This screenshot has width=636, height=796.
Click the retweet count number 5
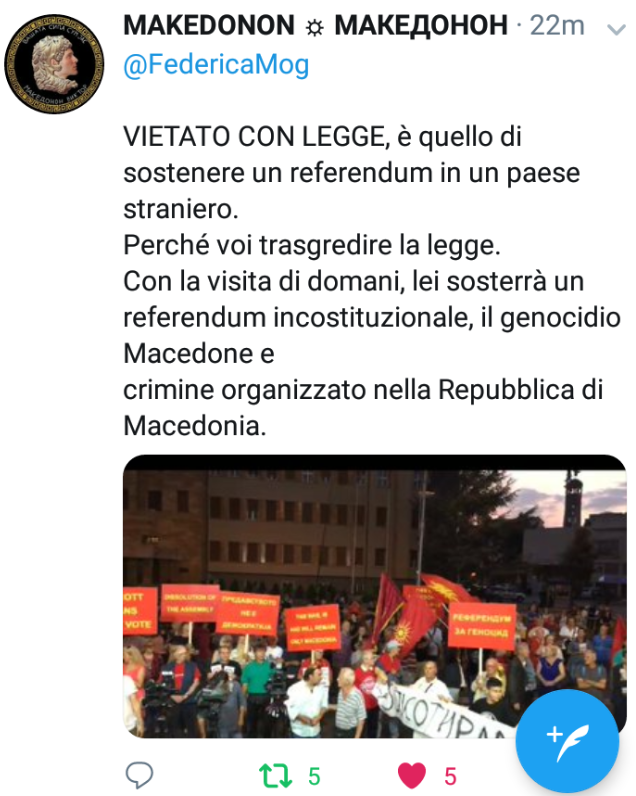[314, 776]
